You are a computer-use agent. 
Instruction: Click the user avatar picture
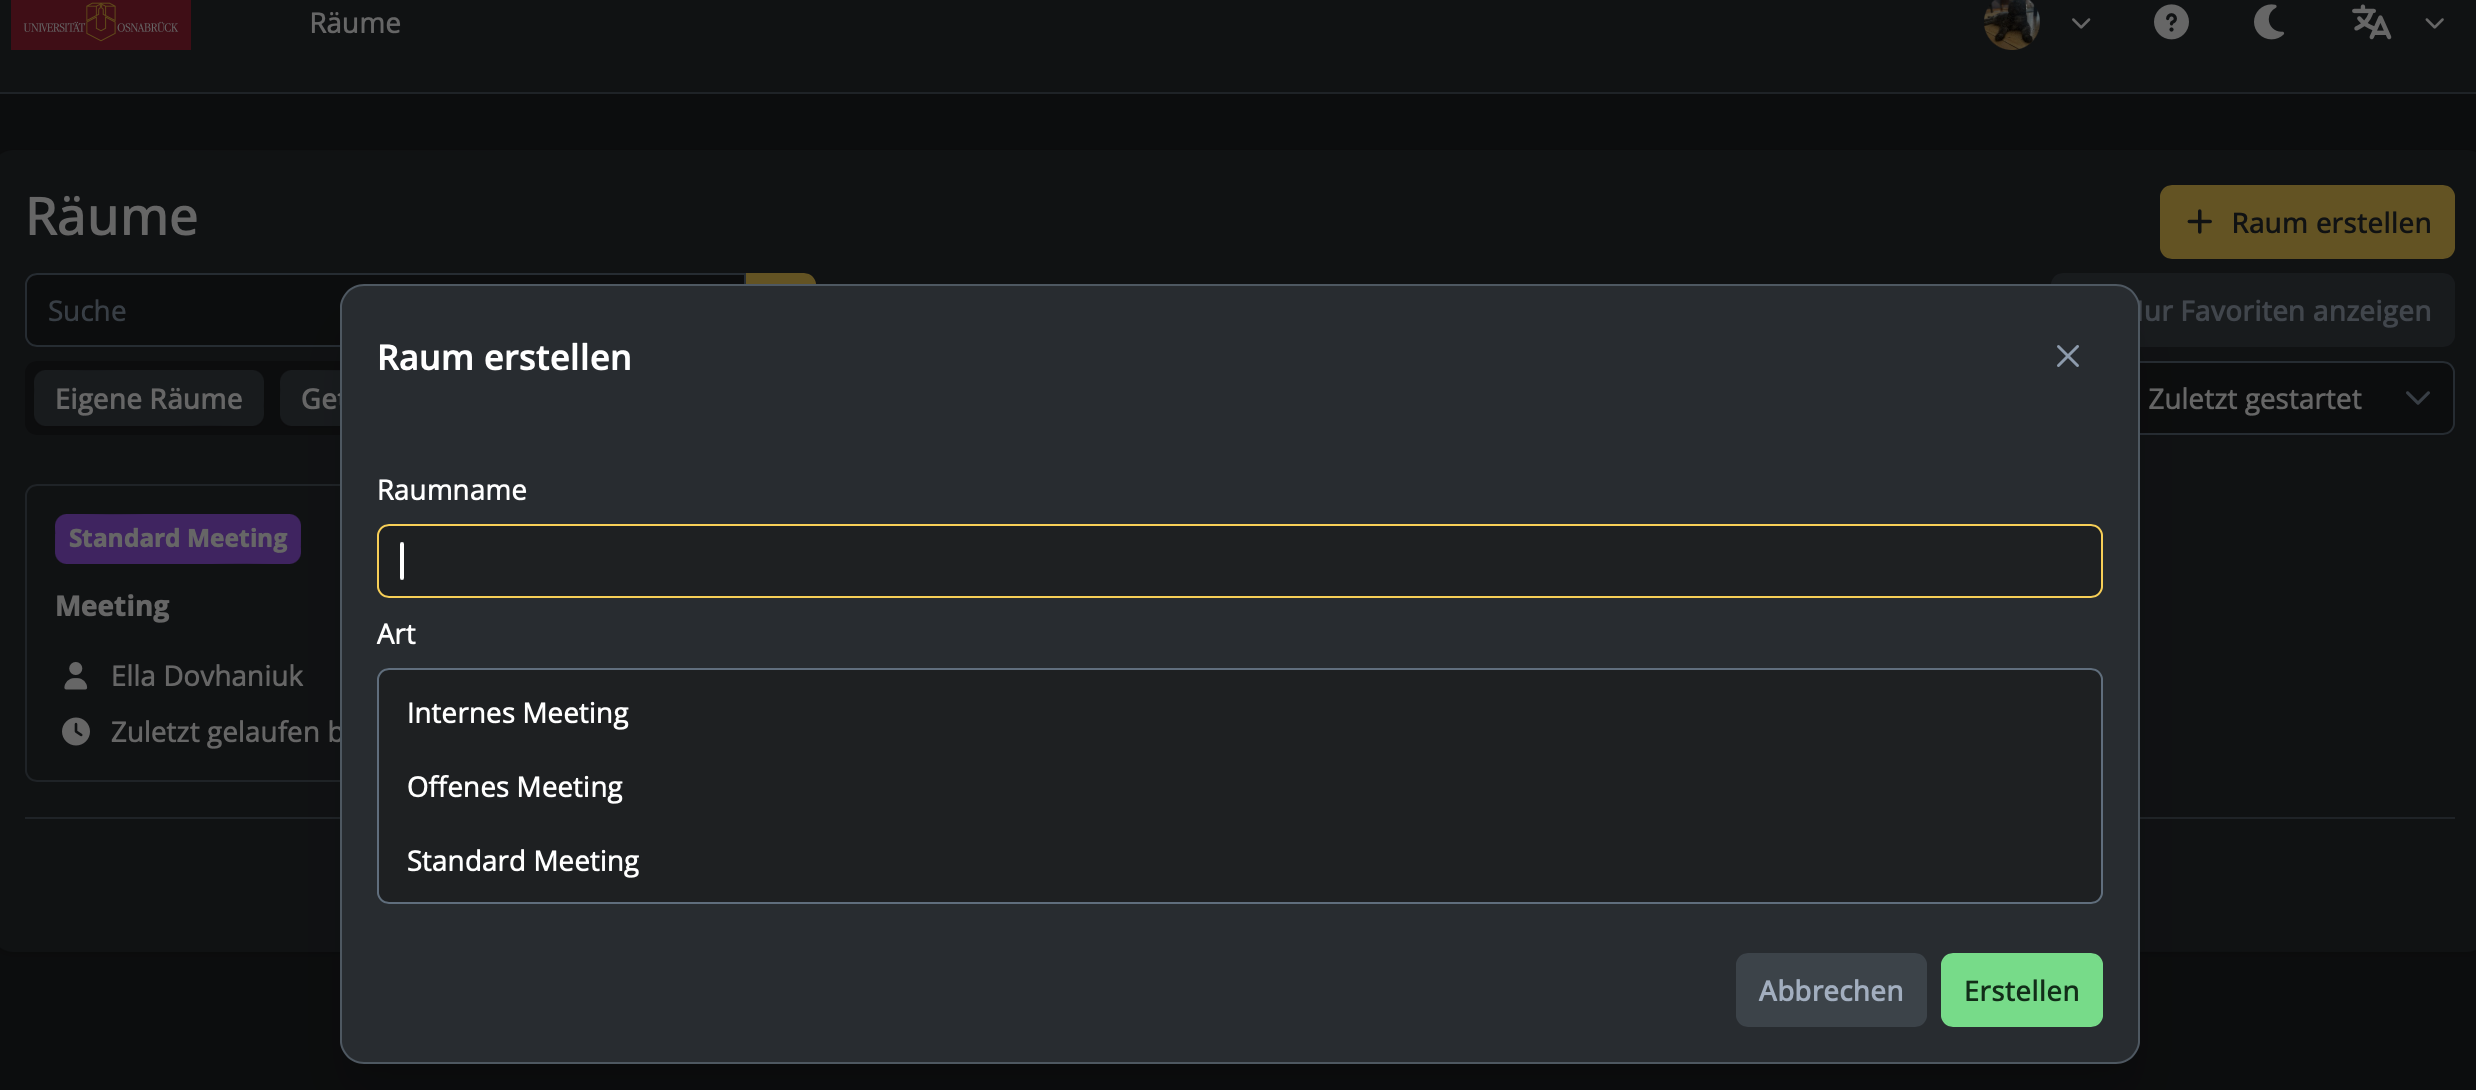[x=2011, y=23]
